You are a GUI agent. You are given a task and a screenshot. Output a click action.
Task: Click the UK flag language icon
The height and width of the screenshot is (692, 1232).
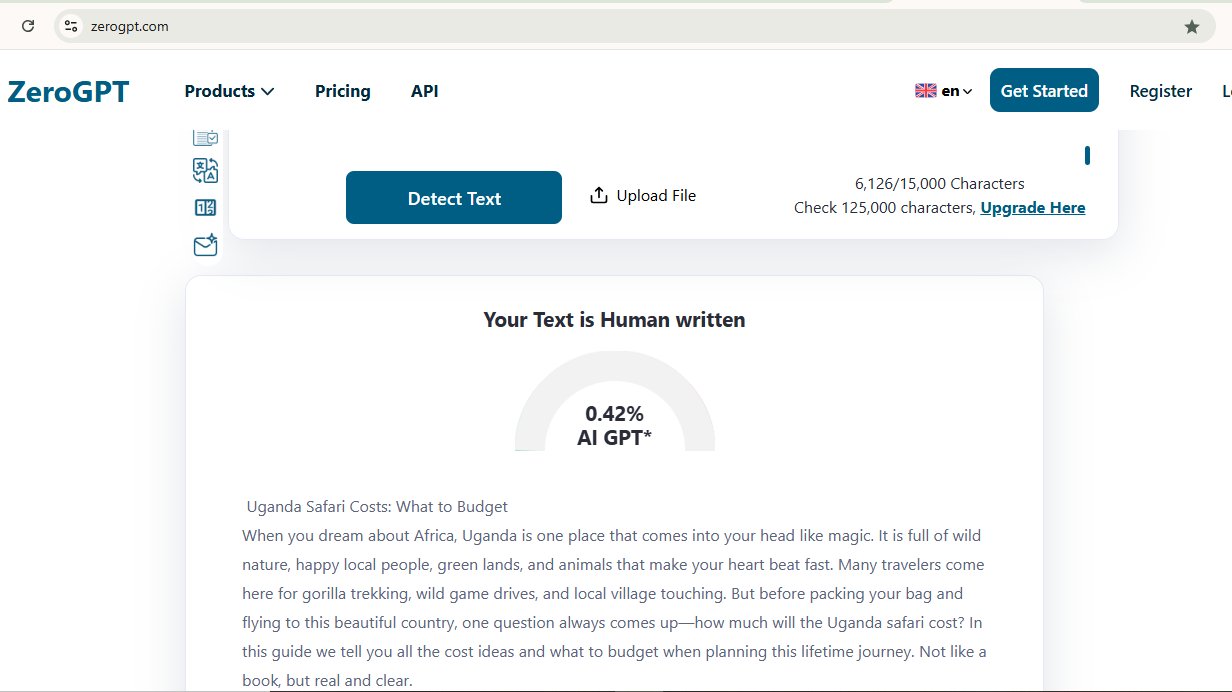(925, 91)
